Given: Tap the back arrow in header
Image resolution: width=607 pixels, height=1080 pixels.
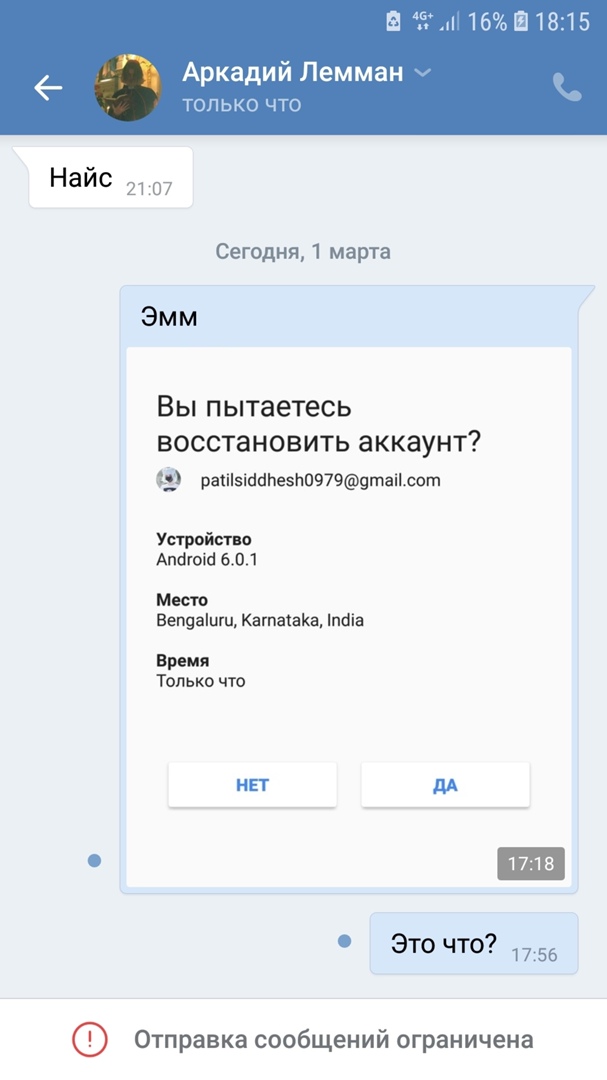Looking at the screenshot, I should point(48,88).
